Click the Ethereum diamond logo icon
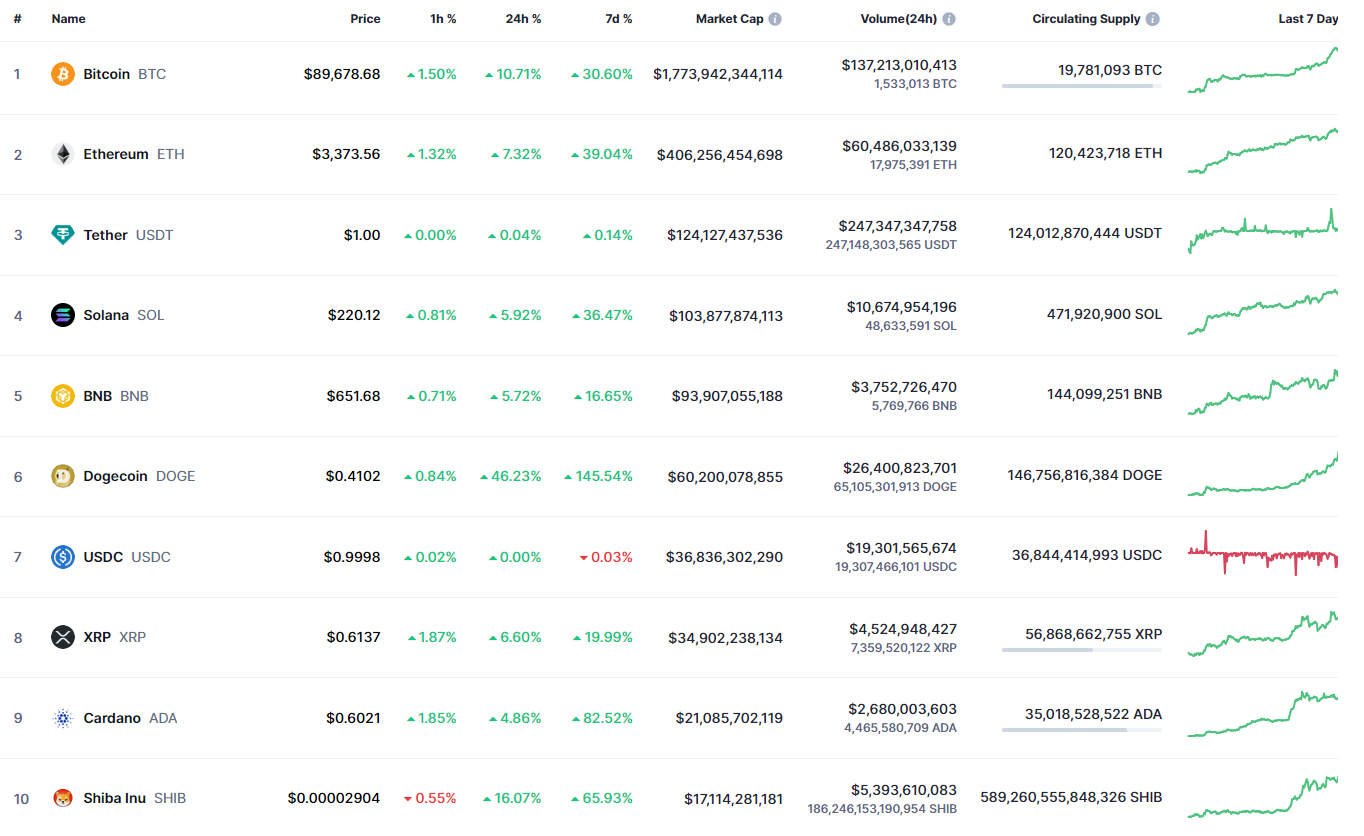This screenshot has width=1364, height=836. [63, 154]
